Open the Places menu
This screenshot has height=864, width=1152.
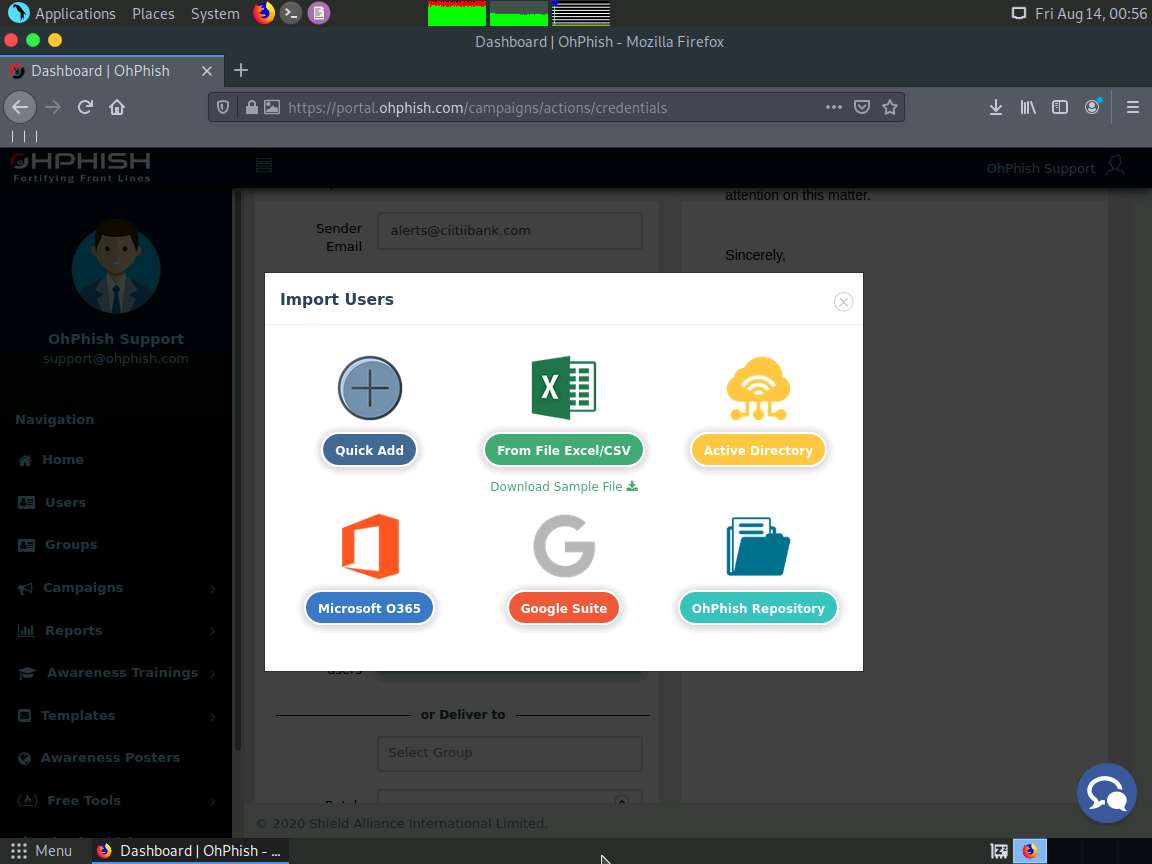153,13
